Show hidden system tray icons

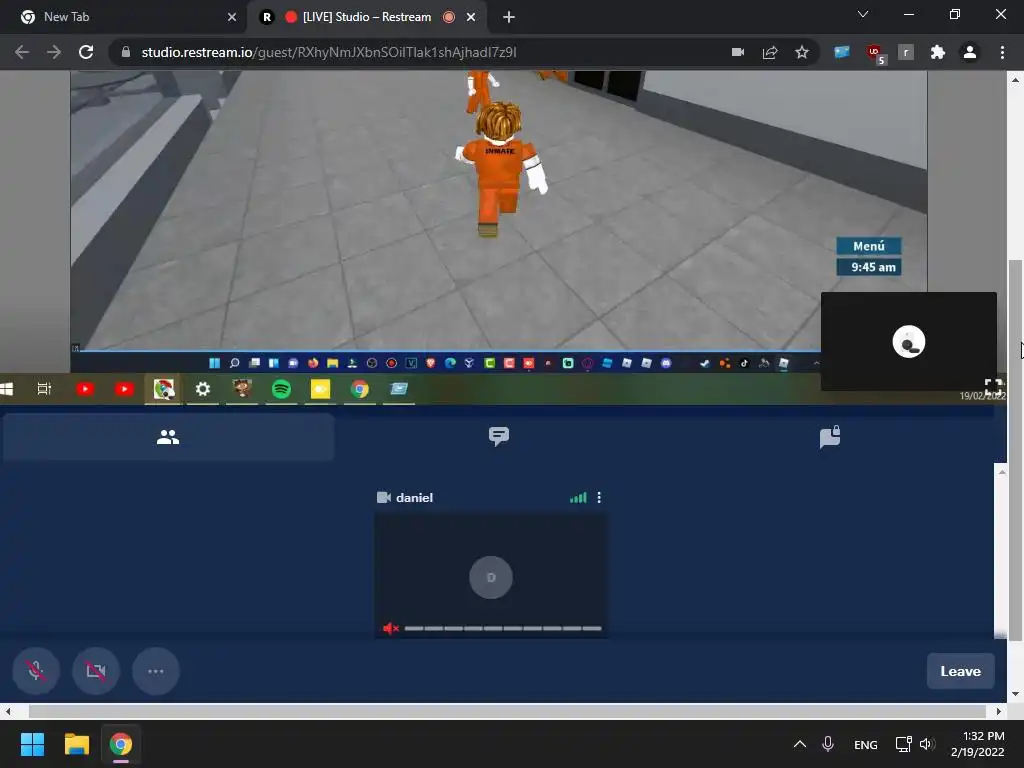pos(799,744)
